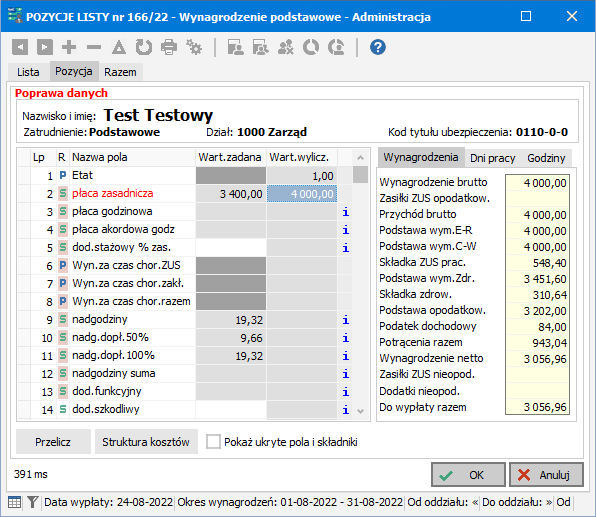The image size is (596, 517).
Task: Open settings gears toolbar icon
Action: coord(194,48)
